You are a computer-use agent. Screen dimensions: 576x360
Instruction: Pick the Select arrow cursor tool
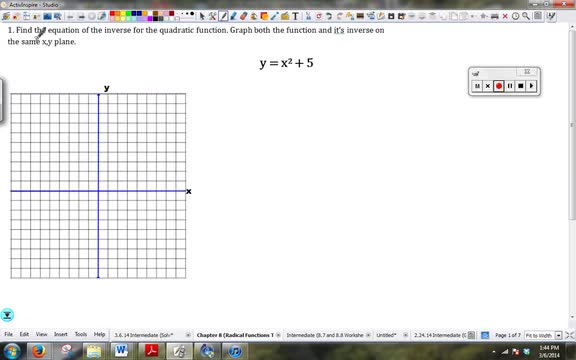coord(202,16)
